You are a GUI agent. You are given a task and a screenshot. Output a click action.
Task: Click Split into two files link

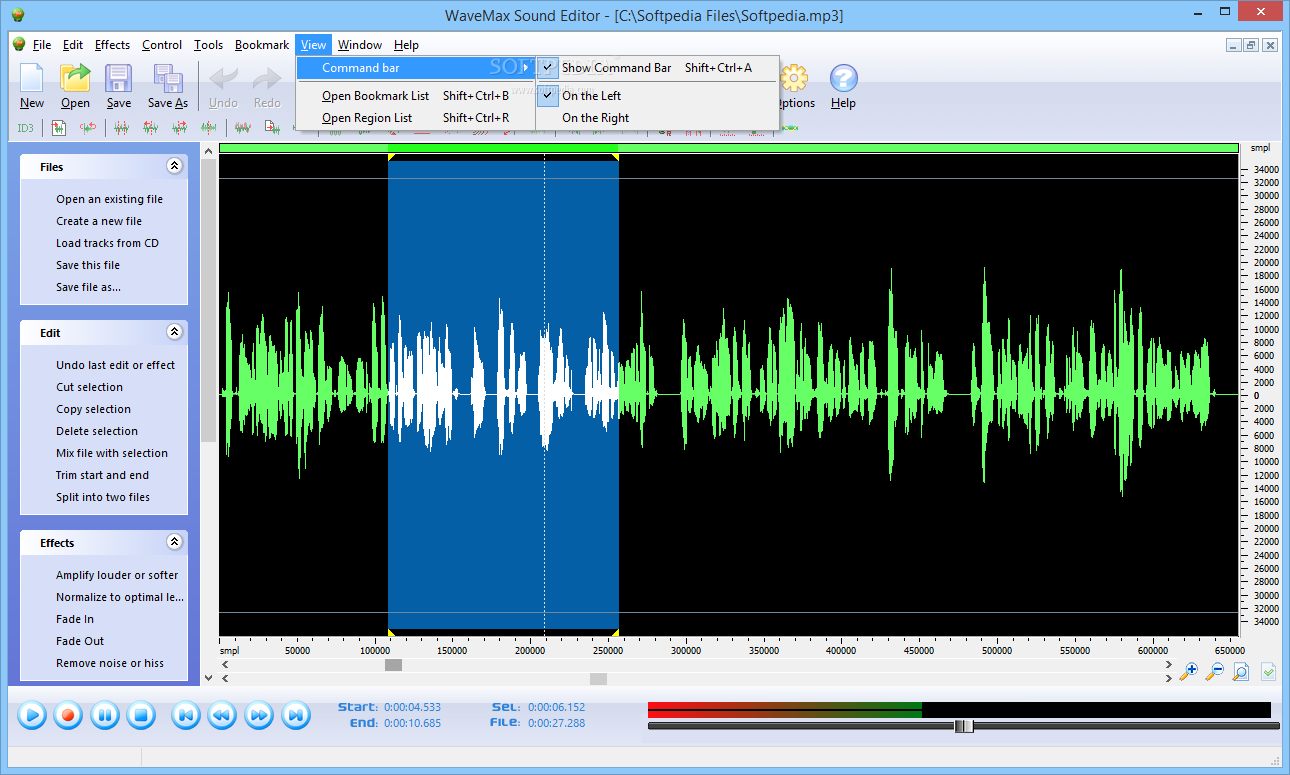pos(103,497)
